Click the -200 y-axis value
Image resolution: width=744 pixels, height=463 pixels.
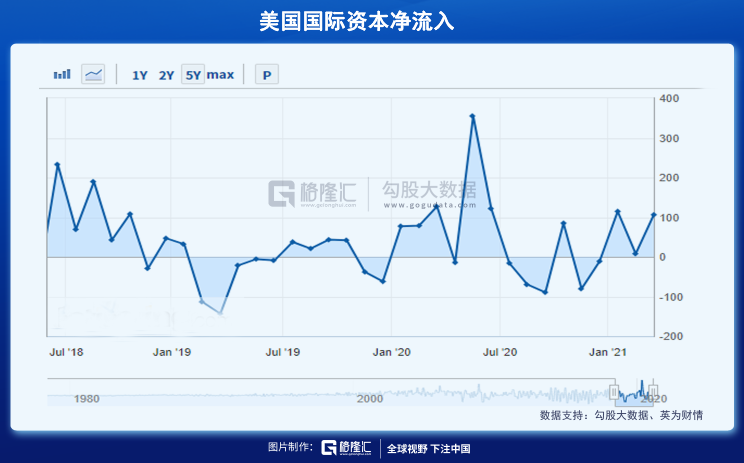(x=671, y=336)
